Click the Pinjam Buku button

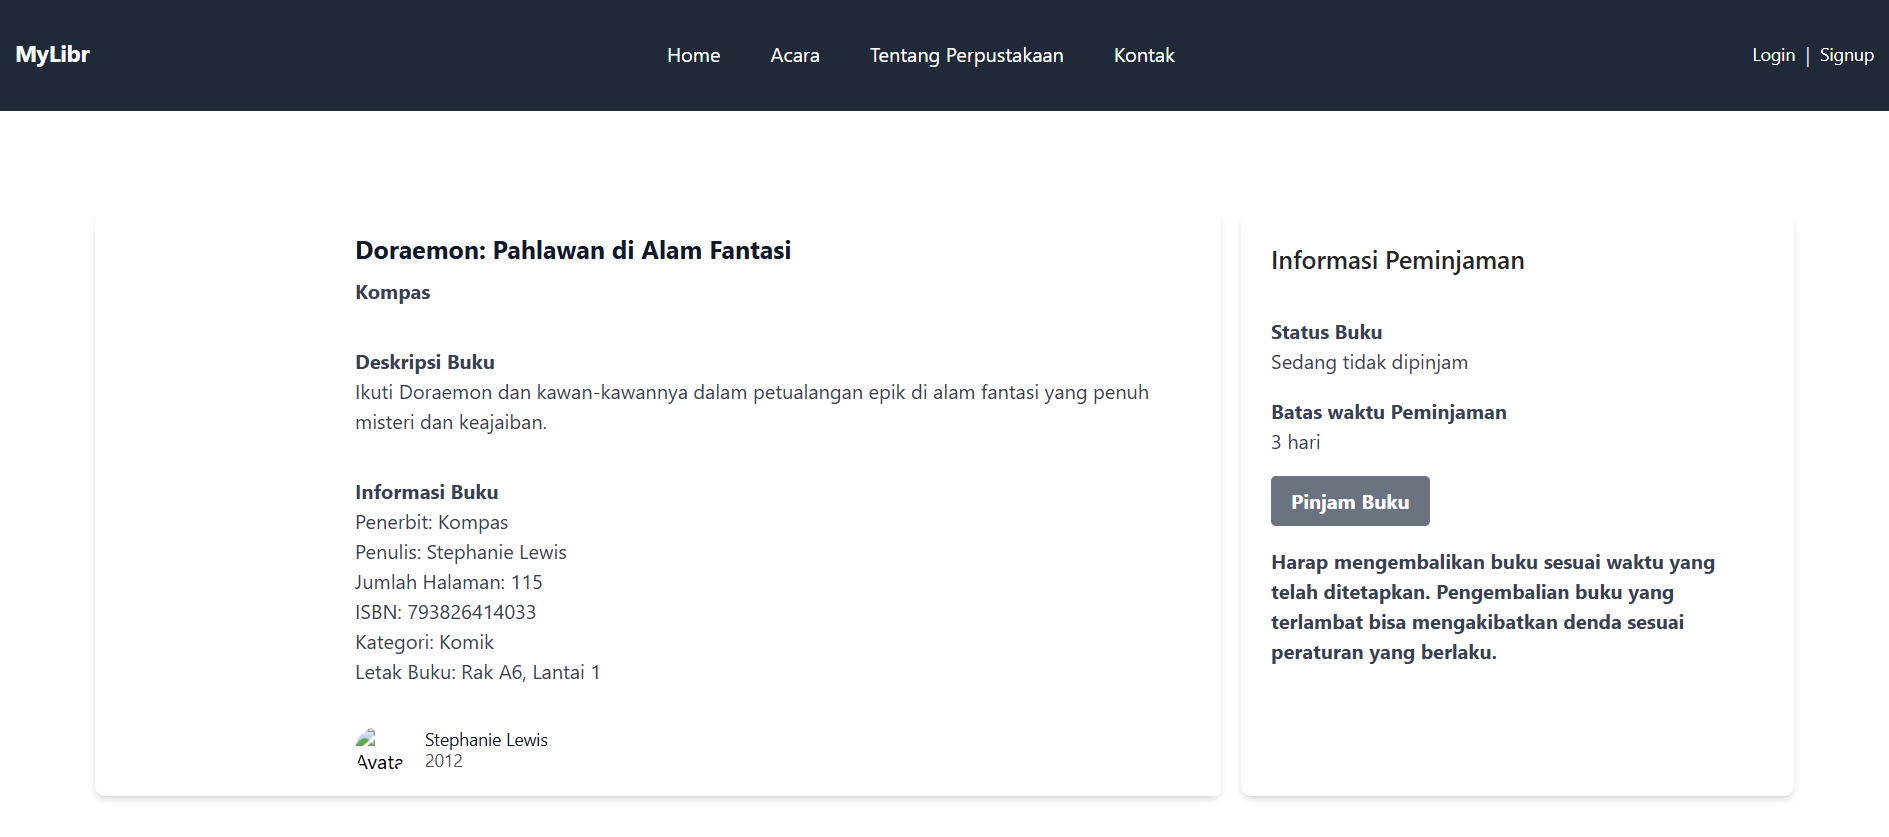tap(1350, 501)
